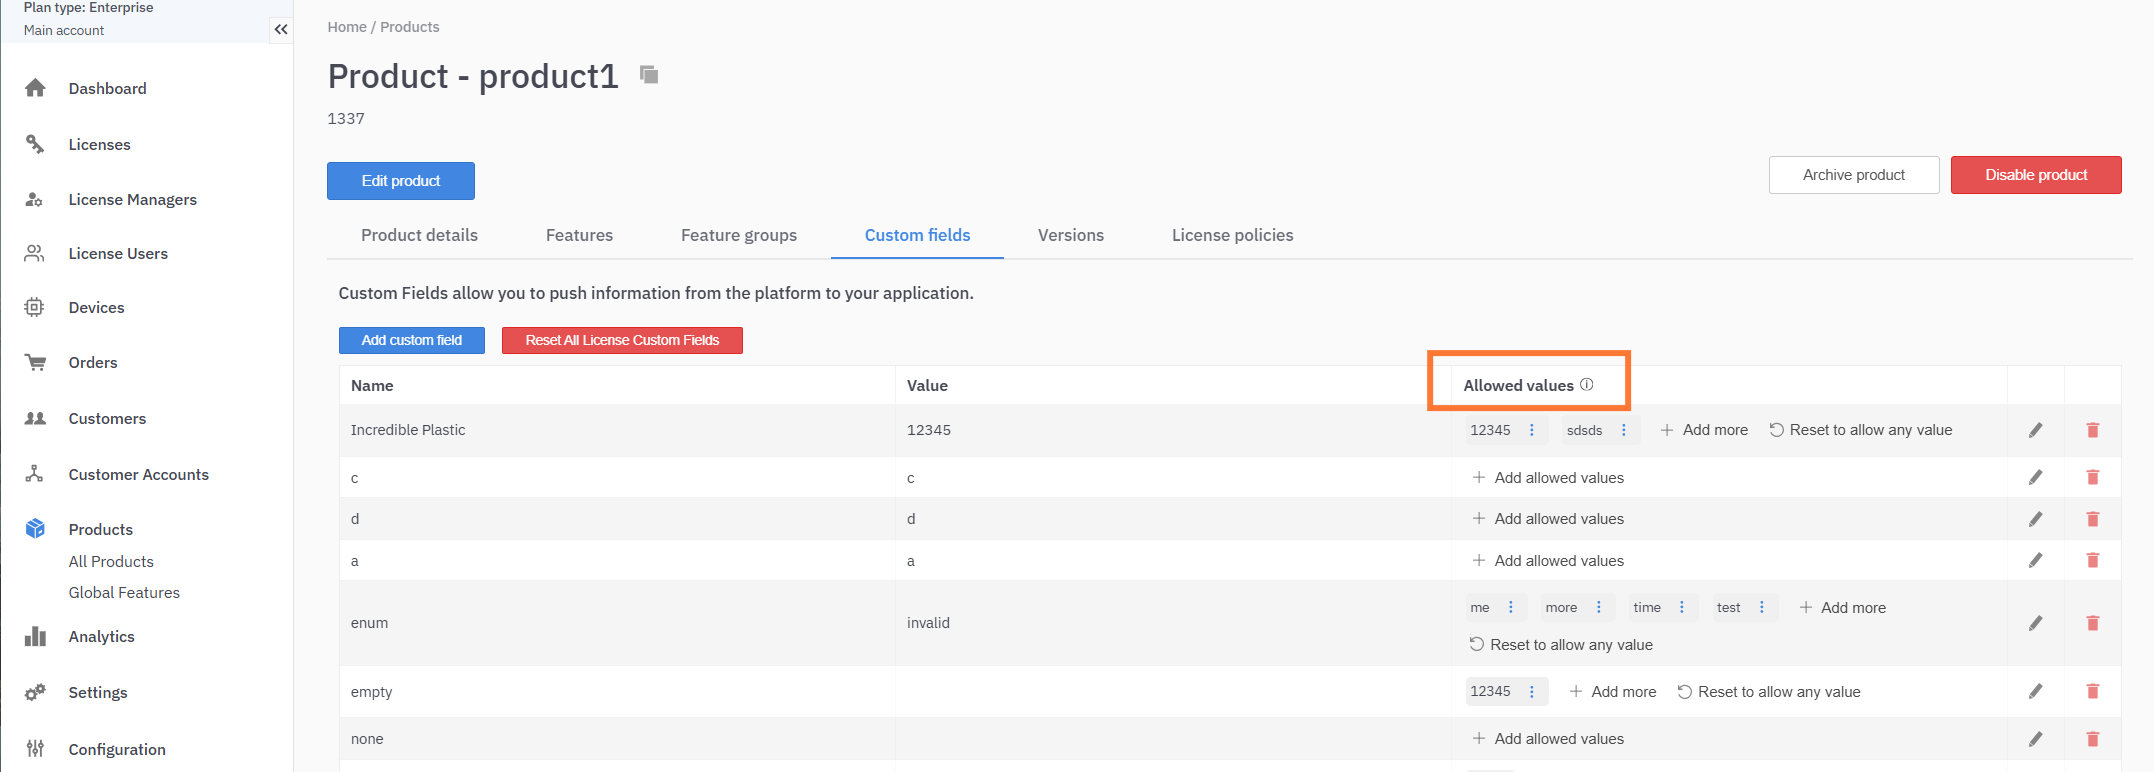Click the Disable product button
Screen dimensions: 2154x772
pyautogui.click(x=2035, y=175)
